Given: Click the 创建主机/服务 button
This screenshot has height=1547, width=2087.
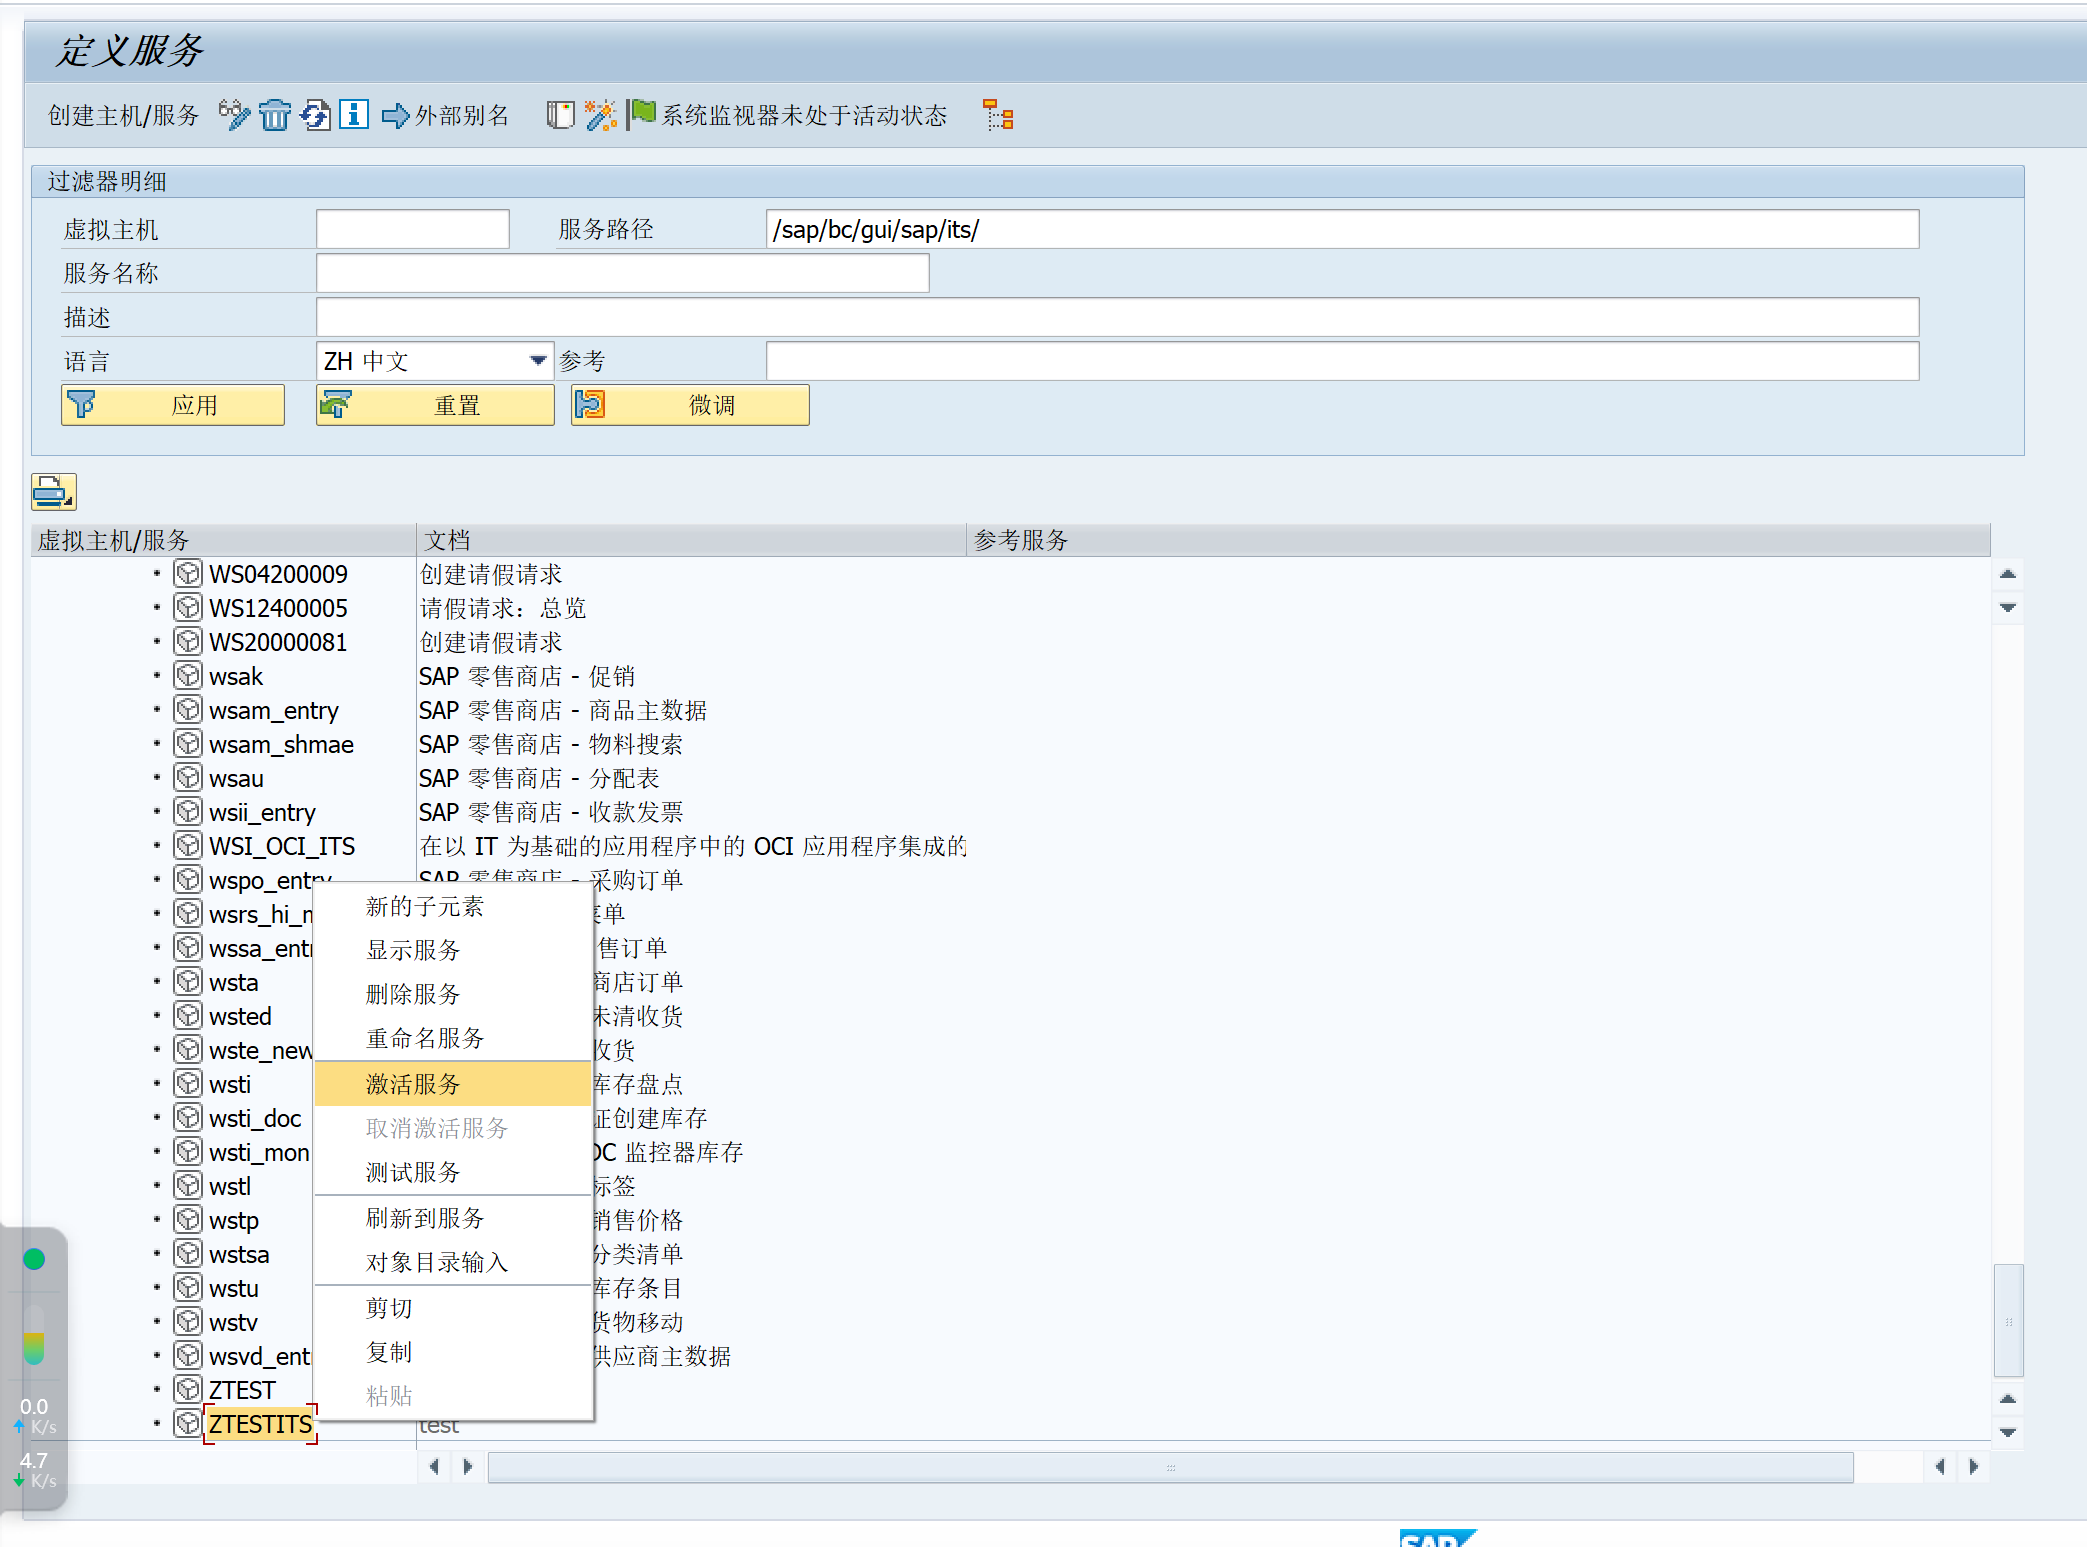Looking at the screenshot, I should 122,115.
